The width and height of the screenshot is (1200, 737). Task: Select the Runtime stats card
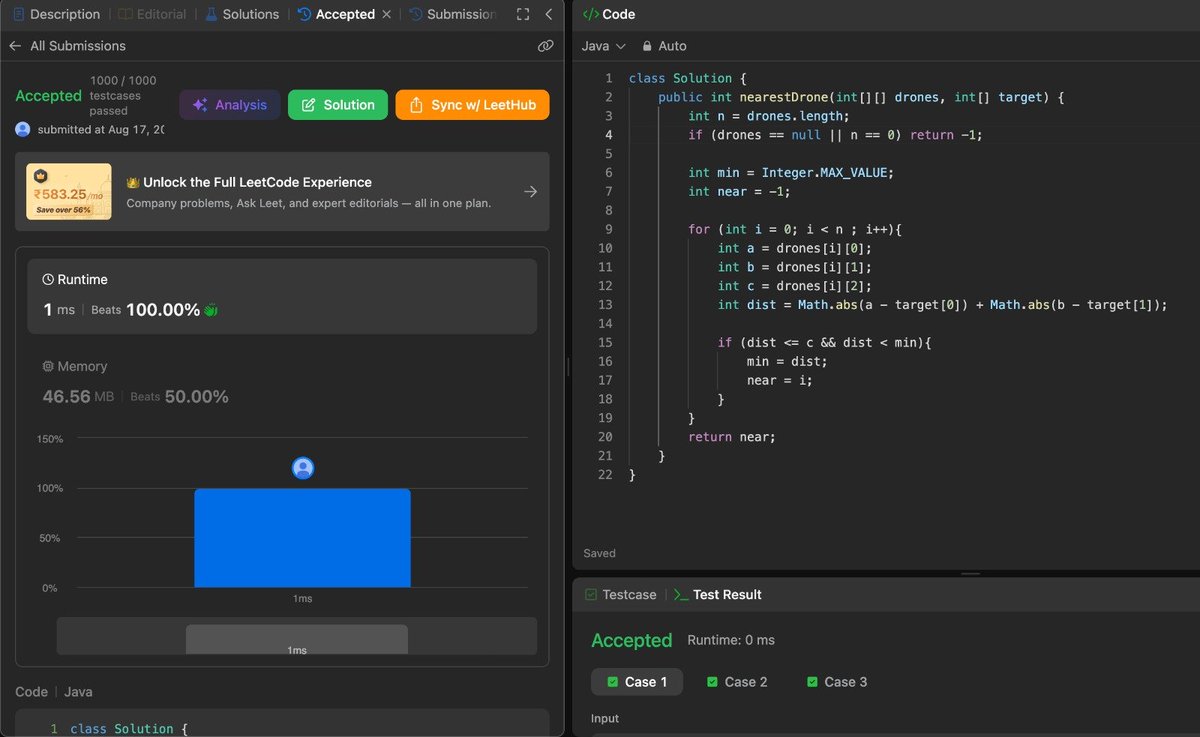tap(282, 296)
